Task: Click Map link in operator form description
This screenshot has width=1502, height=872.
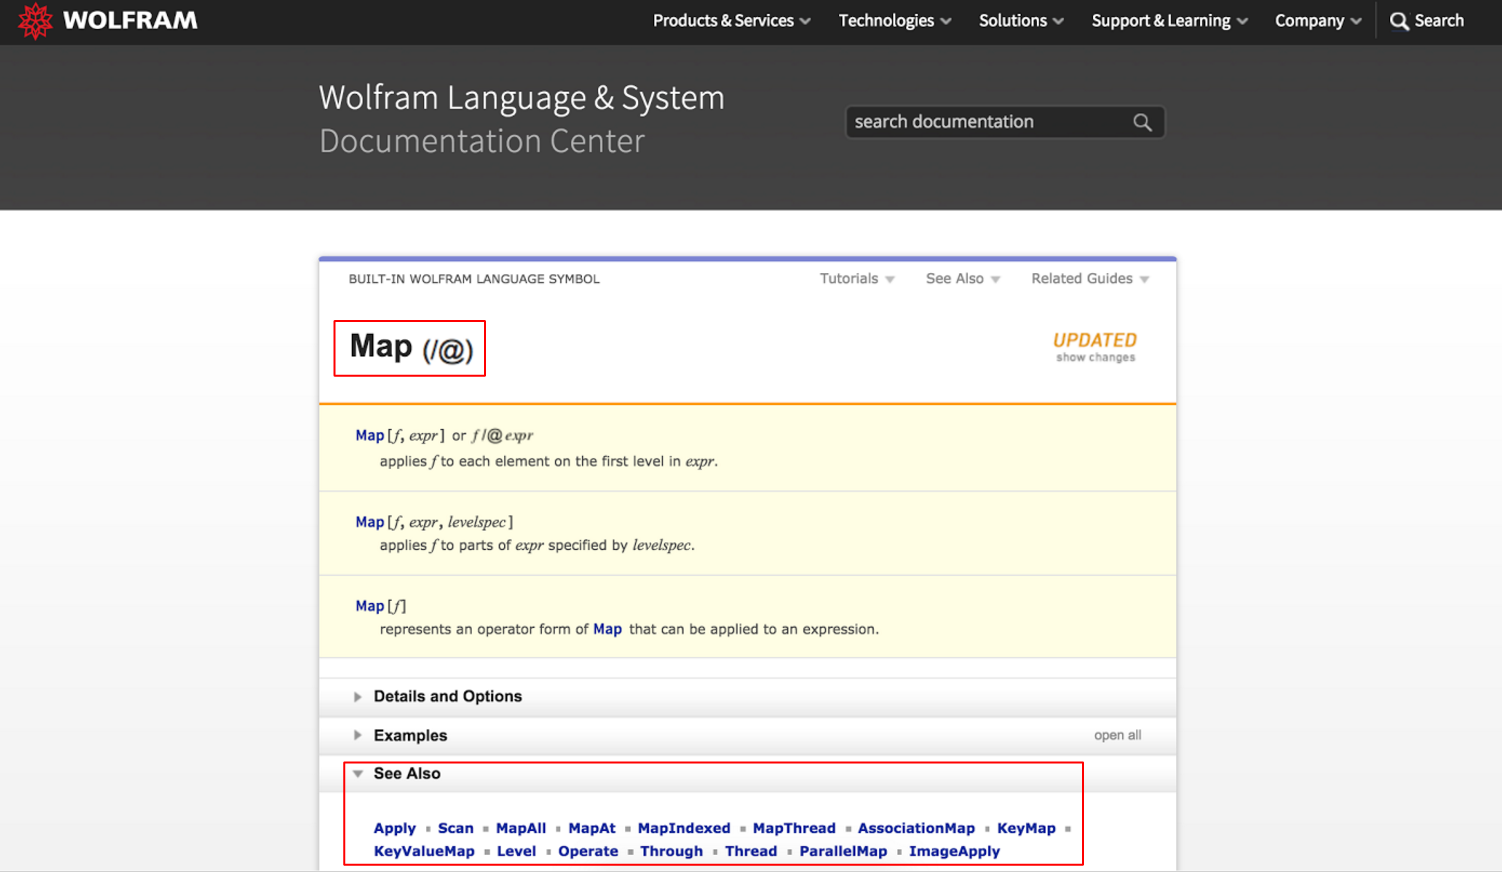Action: tap(607, 630)
